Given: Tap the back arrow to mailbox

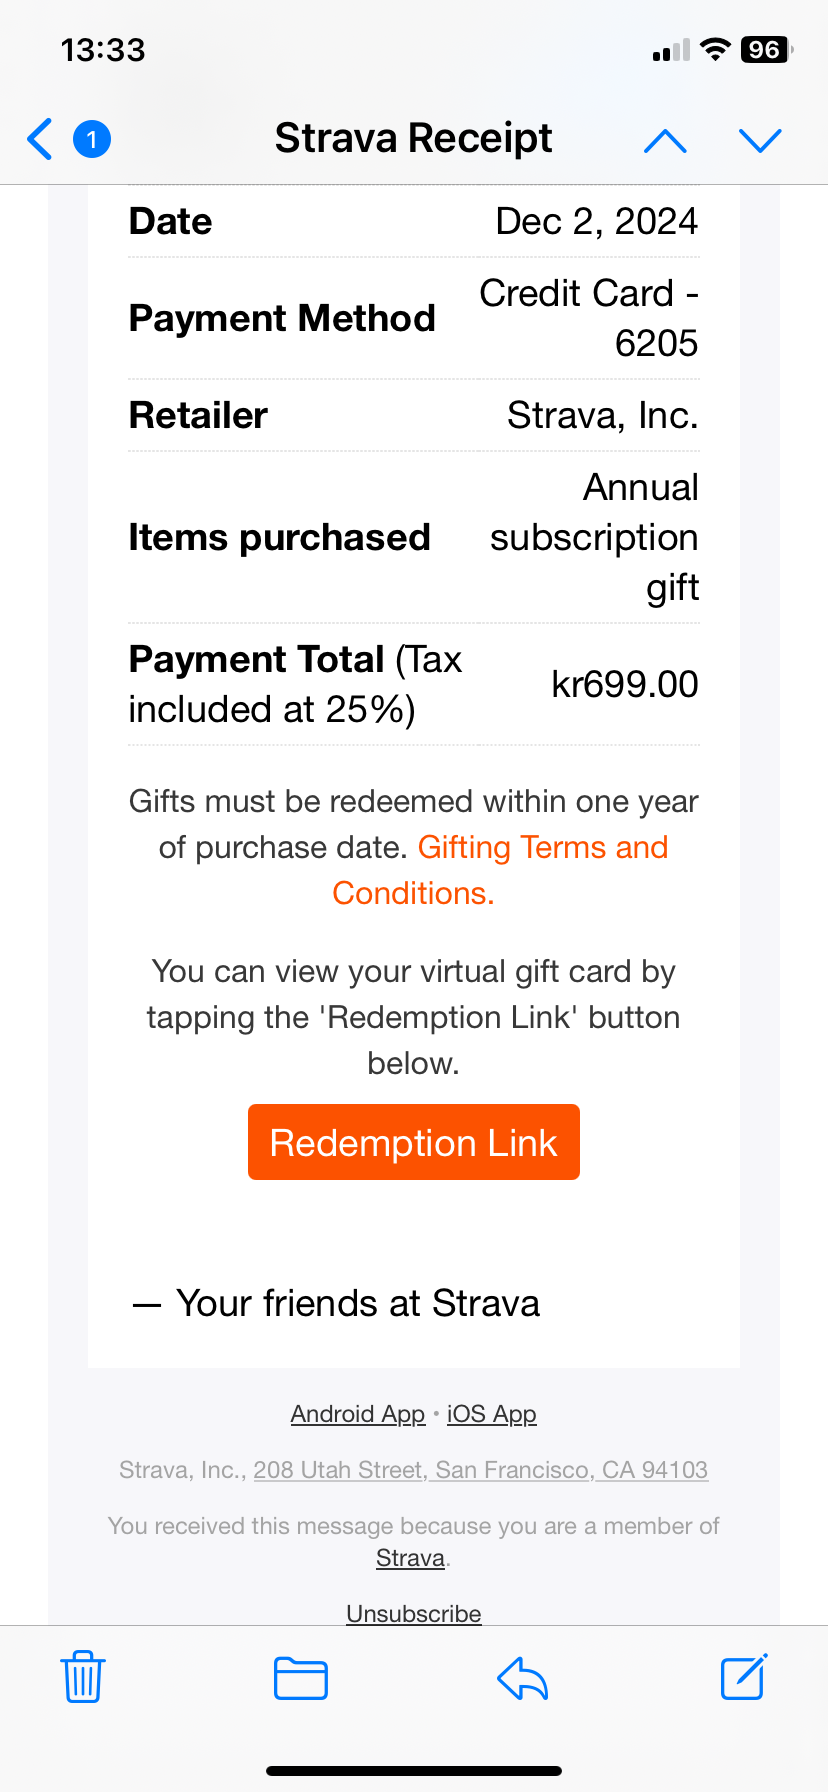Looking at the screenshot, I should pos(40,139).
